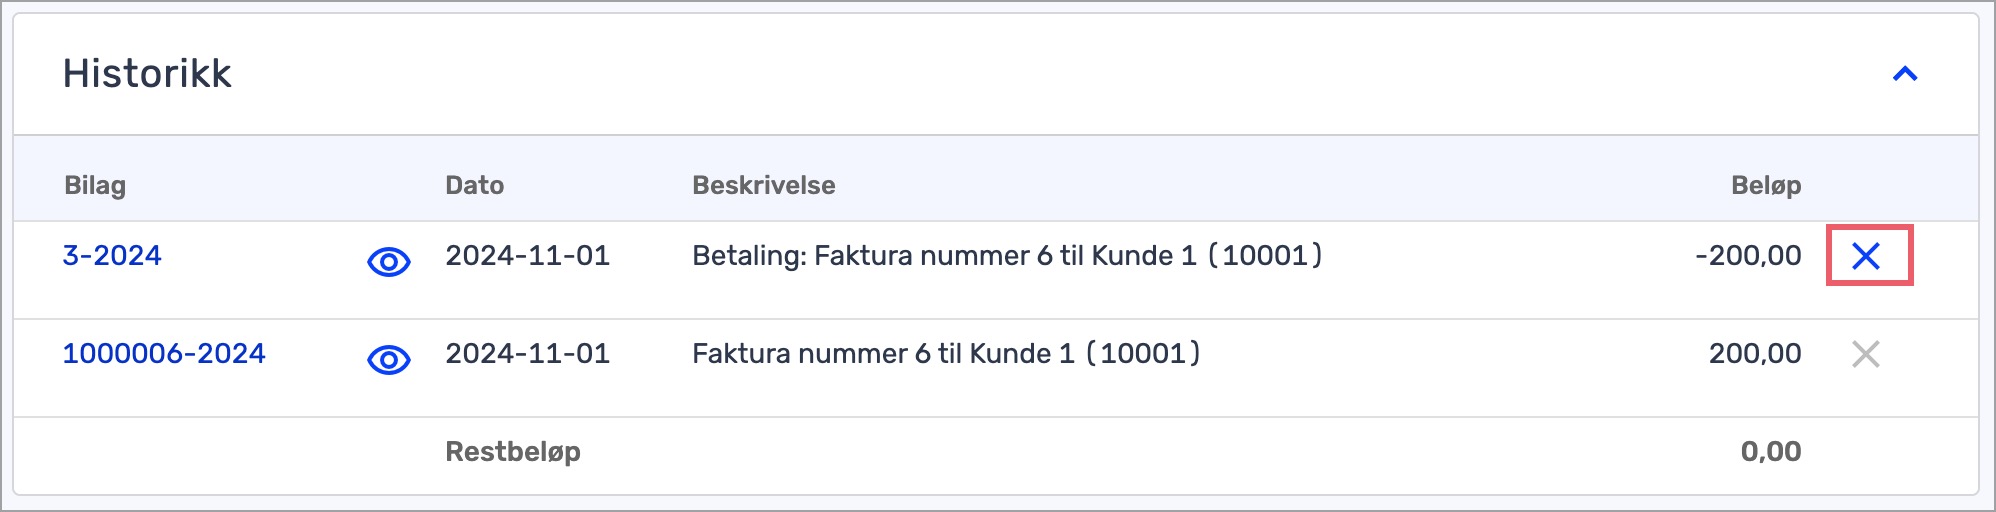Click the 0,00 remaining amount
Viewport: 1996px width, 512px height.
click(x=1771, y=452)
